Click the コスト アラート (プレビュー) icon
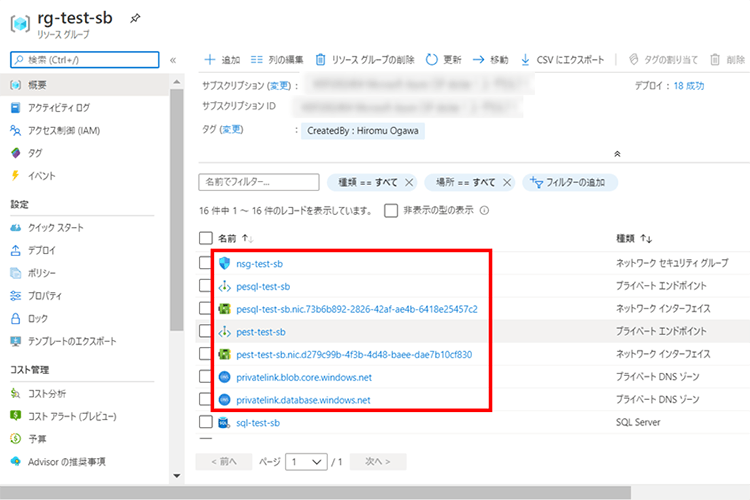This screenshot has height=500, width=750. pyautogui.click(x=16, y=416)
